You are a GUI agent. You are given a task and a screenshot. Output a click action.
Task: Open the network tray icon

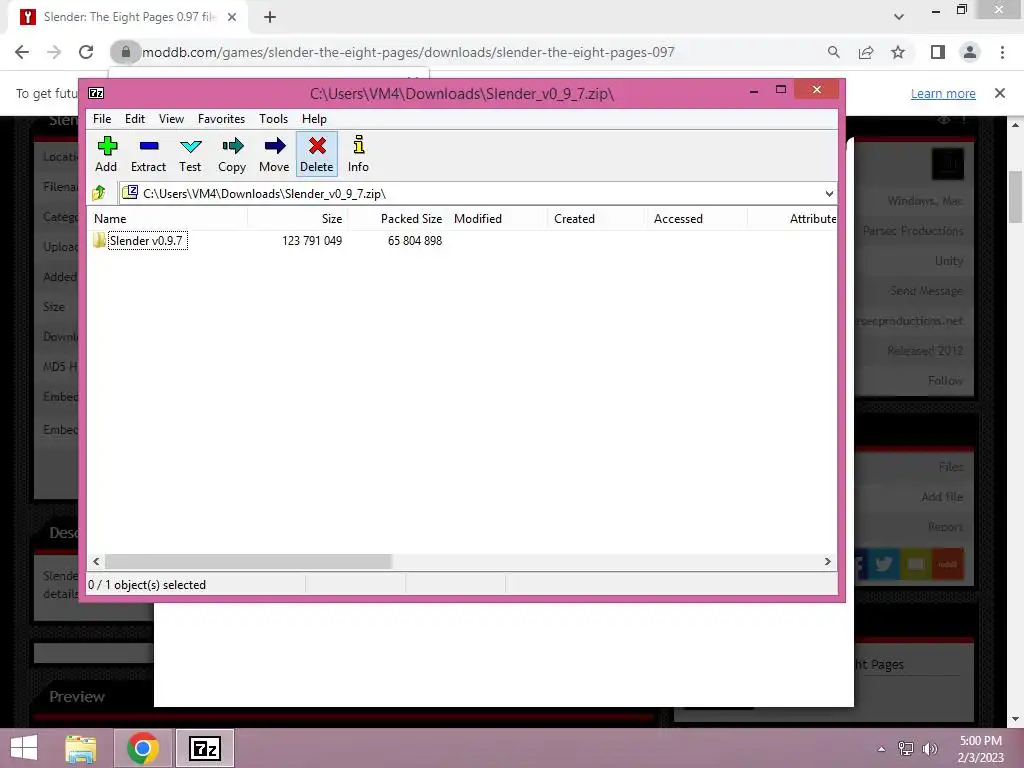pyautogui.click(x=906, y=749)
